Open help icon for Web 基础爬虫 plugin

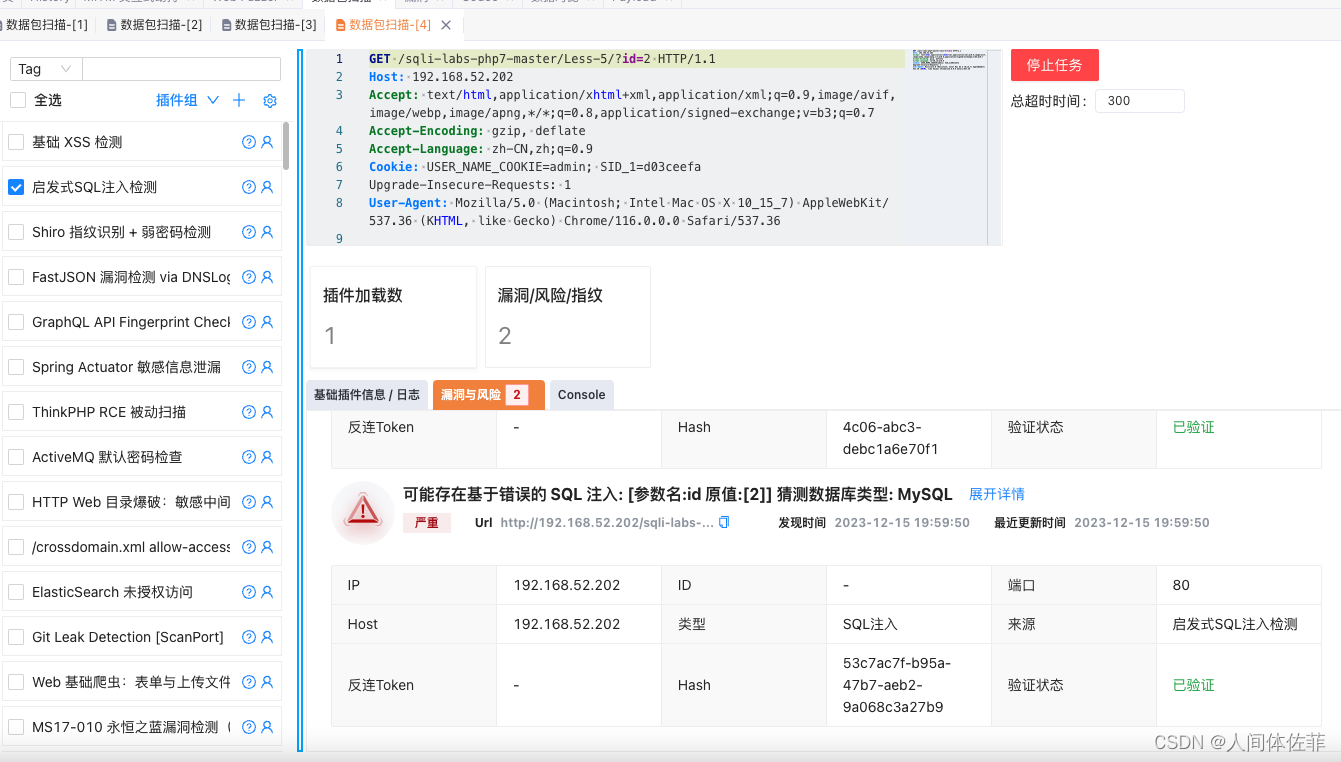tap(249, 682)
